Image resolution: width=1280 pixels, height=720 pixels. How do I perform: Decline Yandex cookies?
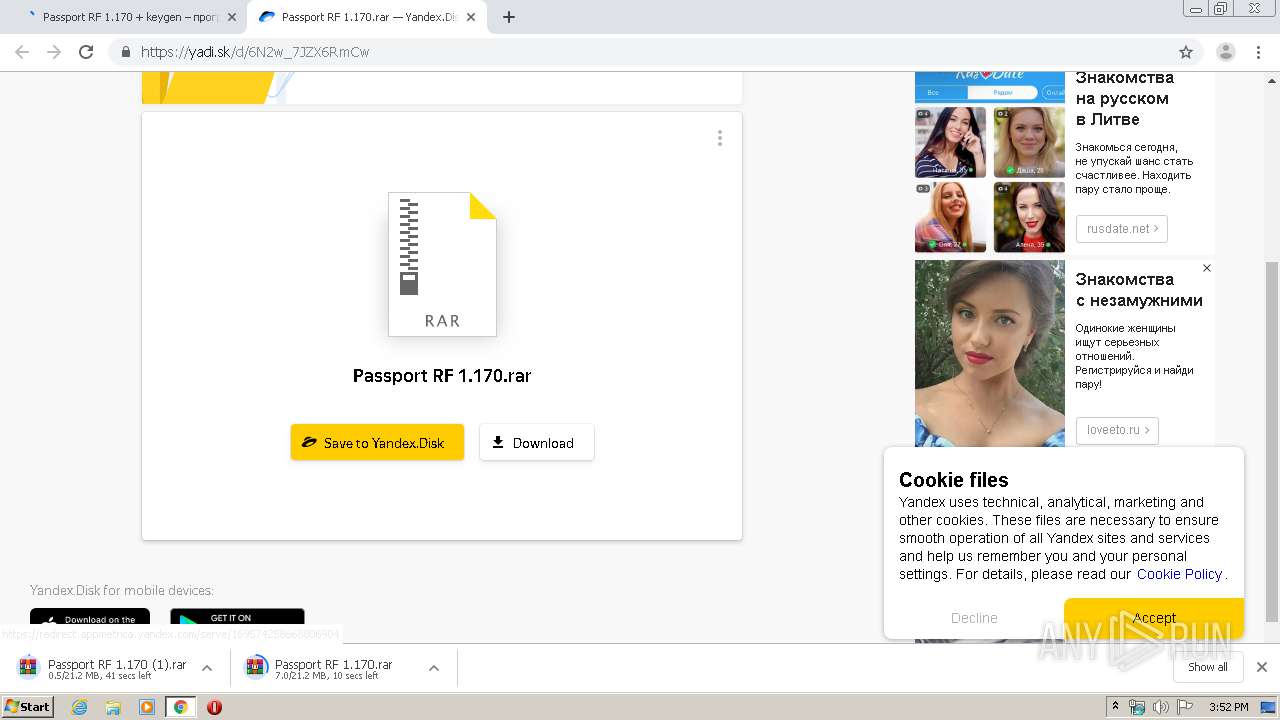pos(974,618)
